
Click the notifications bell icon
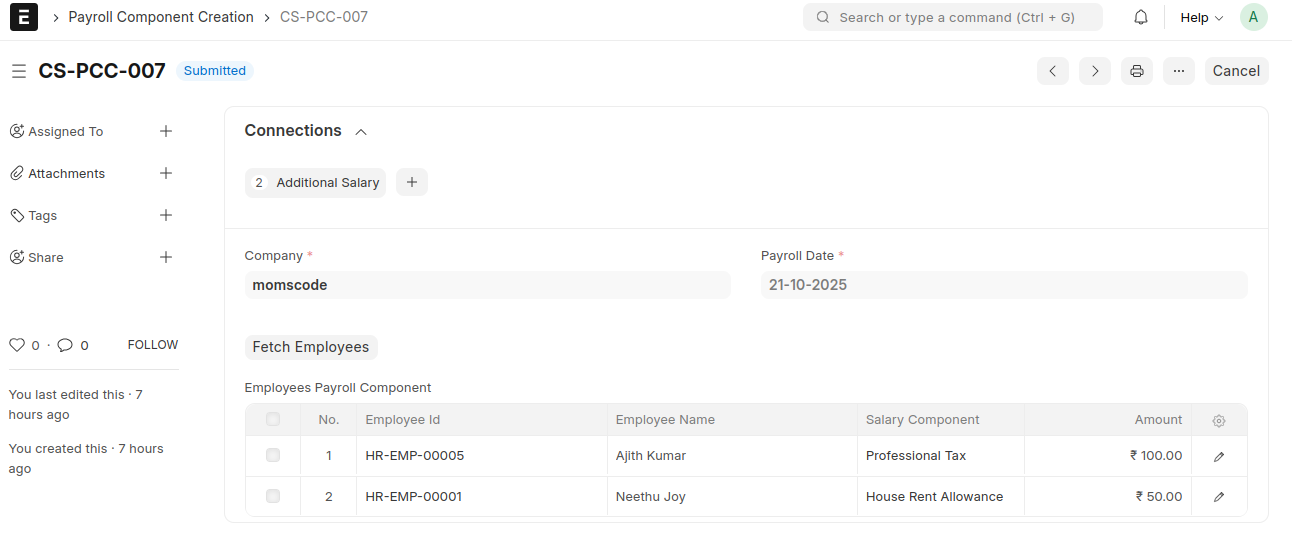[x=1141, y=18]
